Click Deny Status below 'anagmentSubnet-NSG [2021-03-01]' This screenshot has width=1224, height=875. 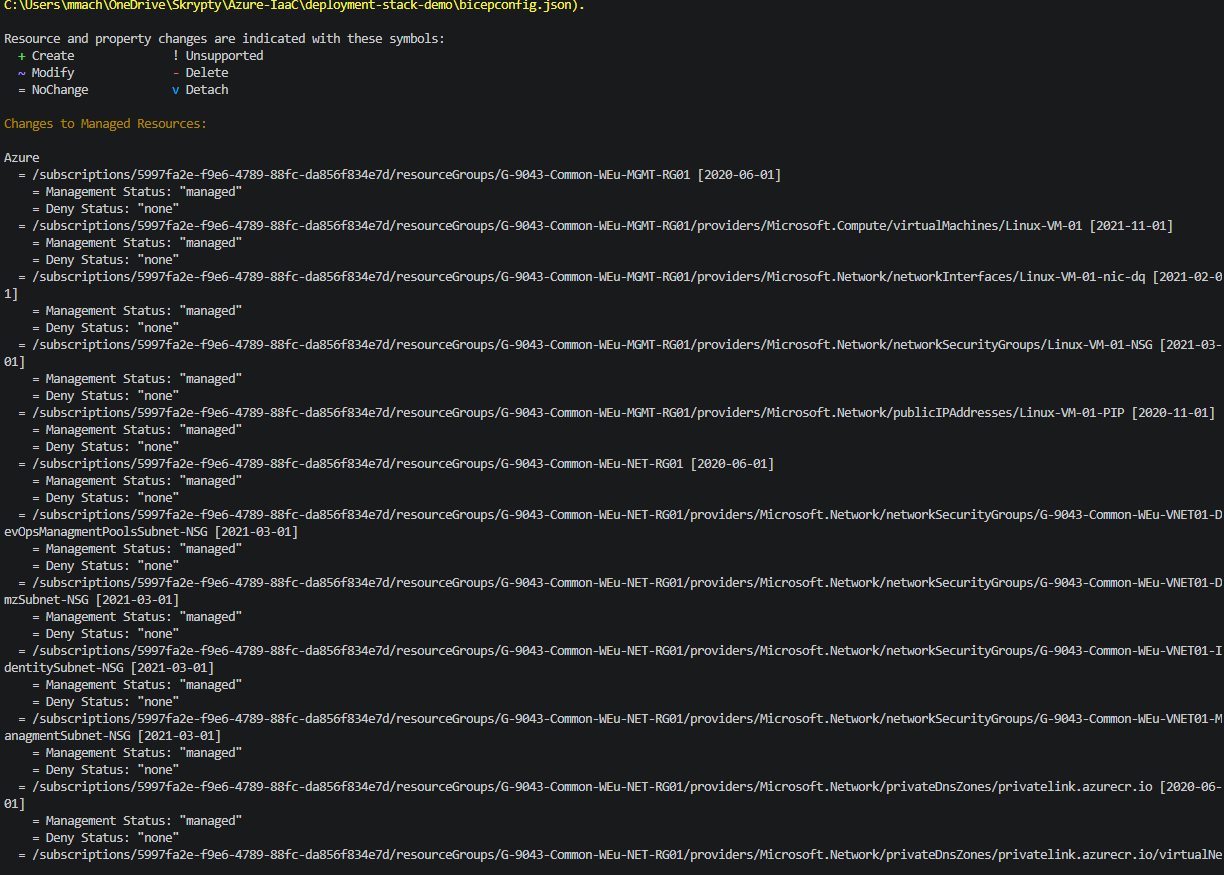pos(105,770)
